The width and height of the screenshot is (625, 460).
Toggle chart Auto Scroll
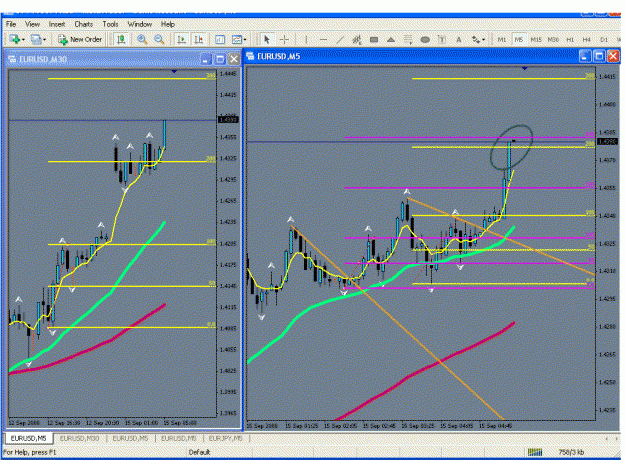tap(181, 39)
